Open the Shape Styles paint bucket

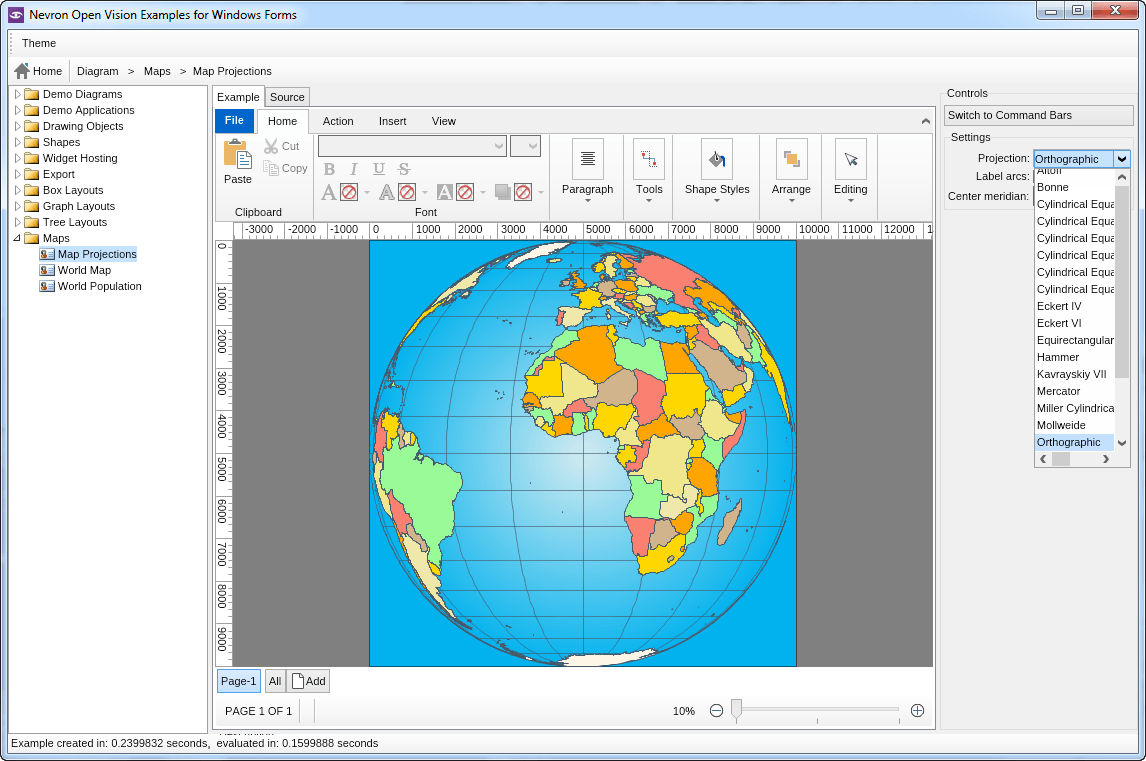point(716,159)
